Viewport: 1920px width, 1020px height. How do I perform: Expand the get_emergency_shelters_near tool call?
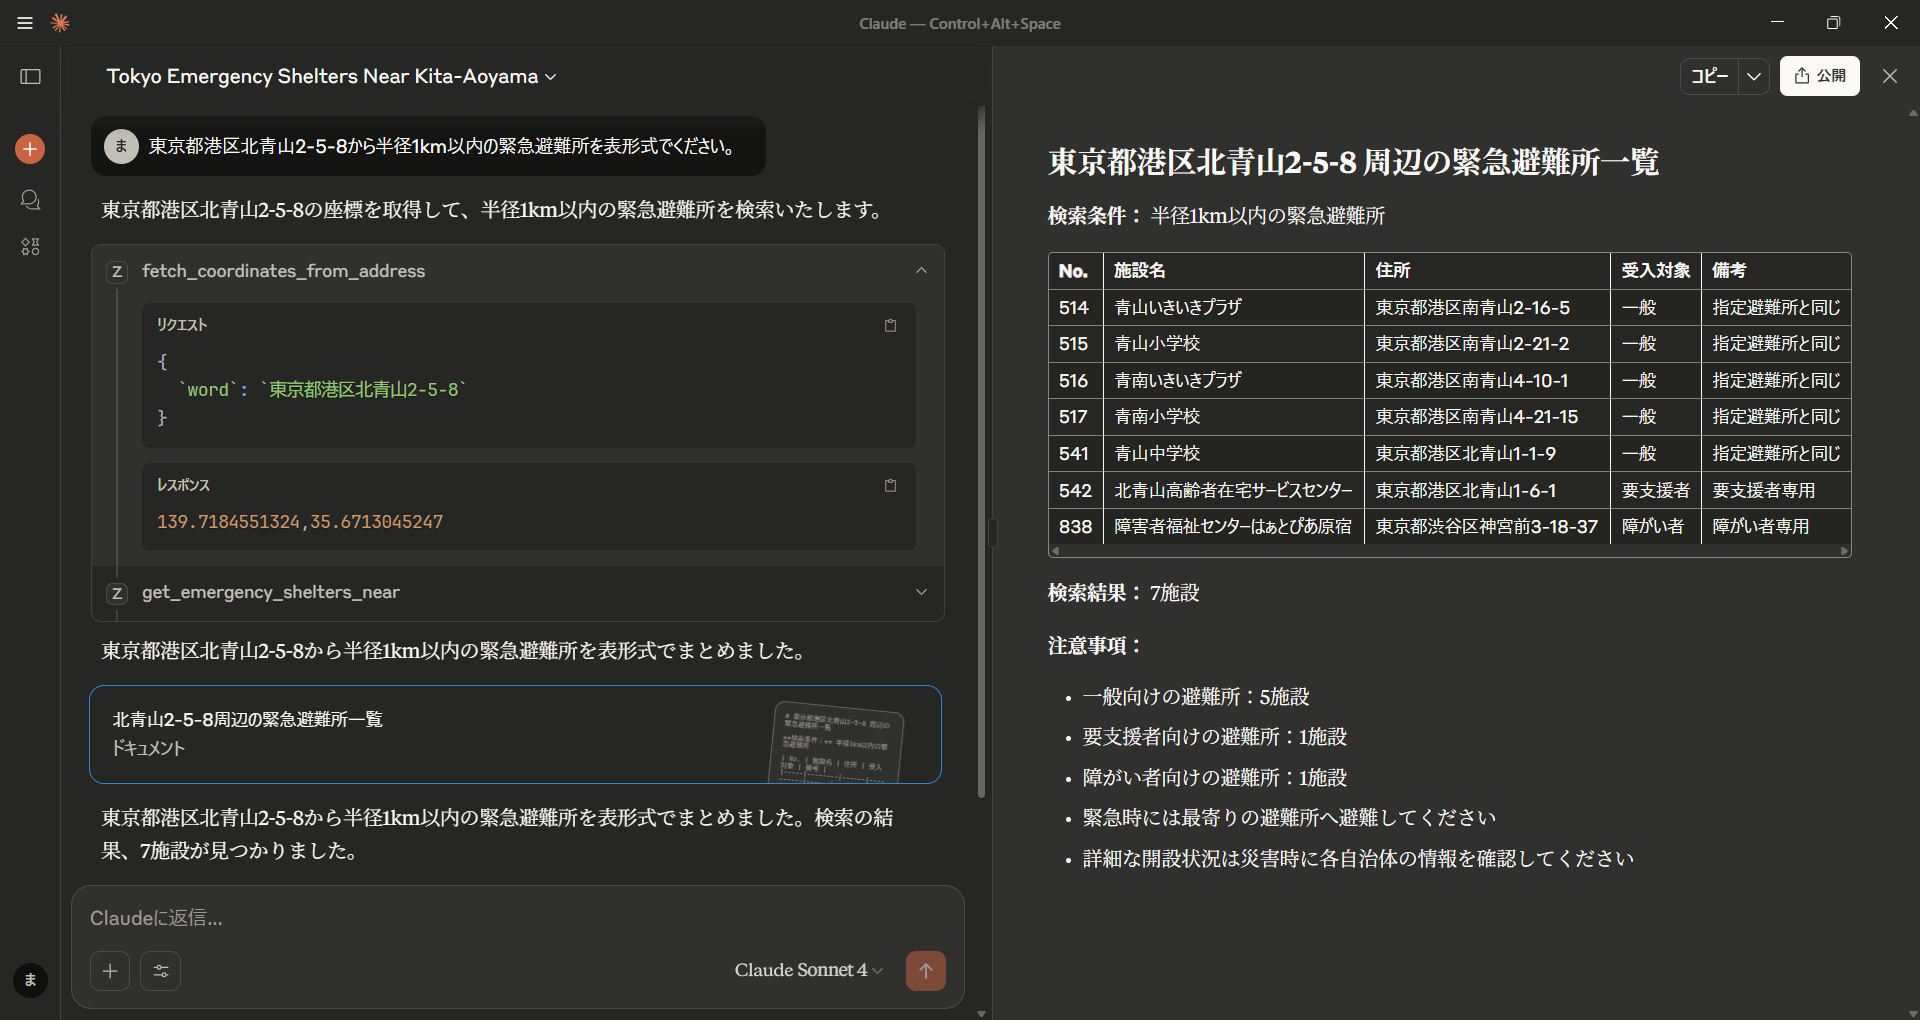tap(921, 592)
